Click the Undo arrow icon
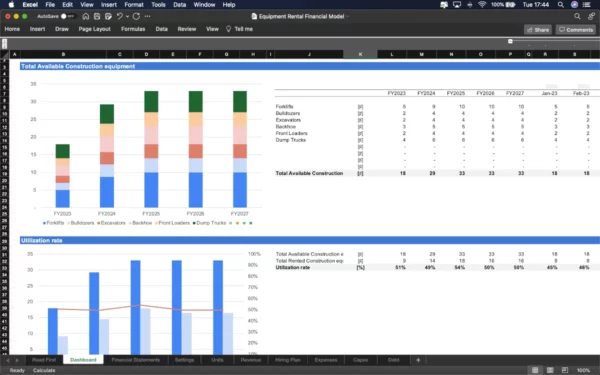Viewport: 600px width, 375px height. tap(119, 16)
